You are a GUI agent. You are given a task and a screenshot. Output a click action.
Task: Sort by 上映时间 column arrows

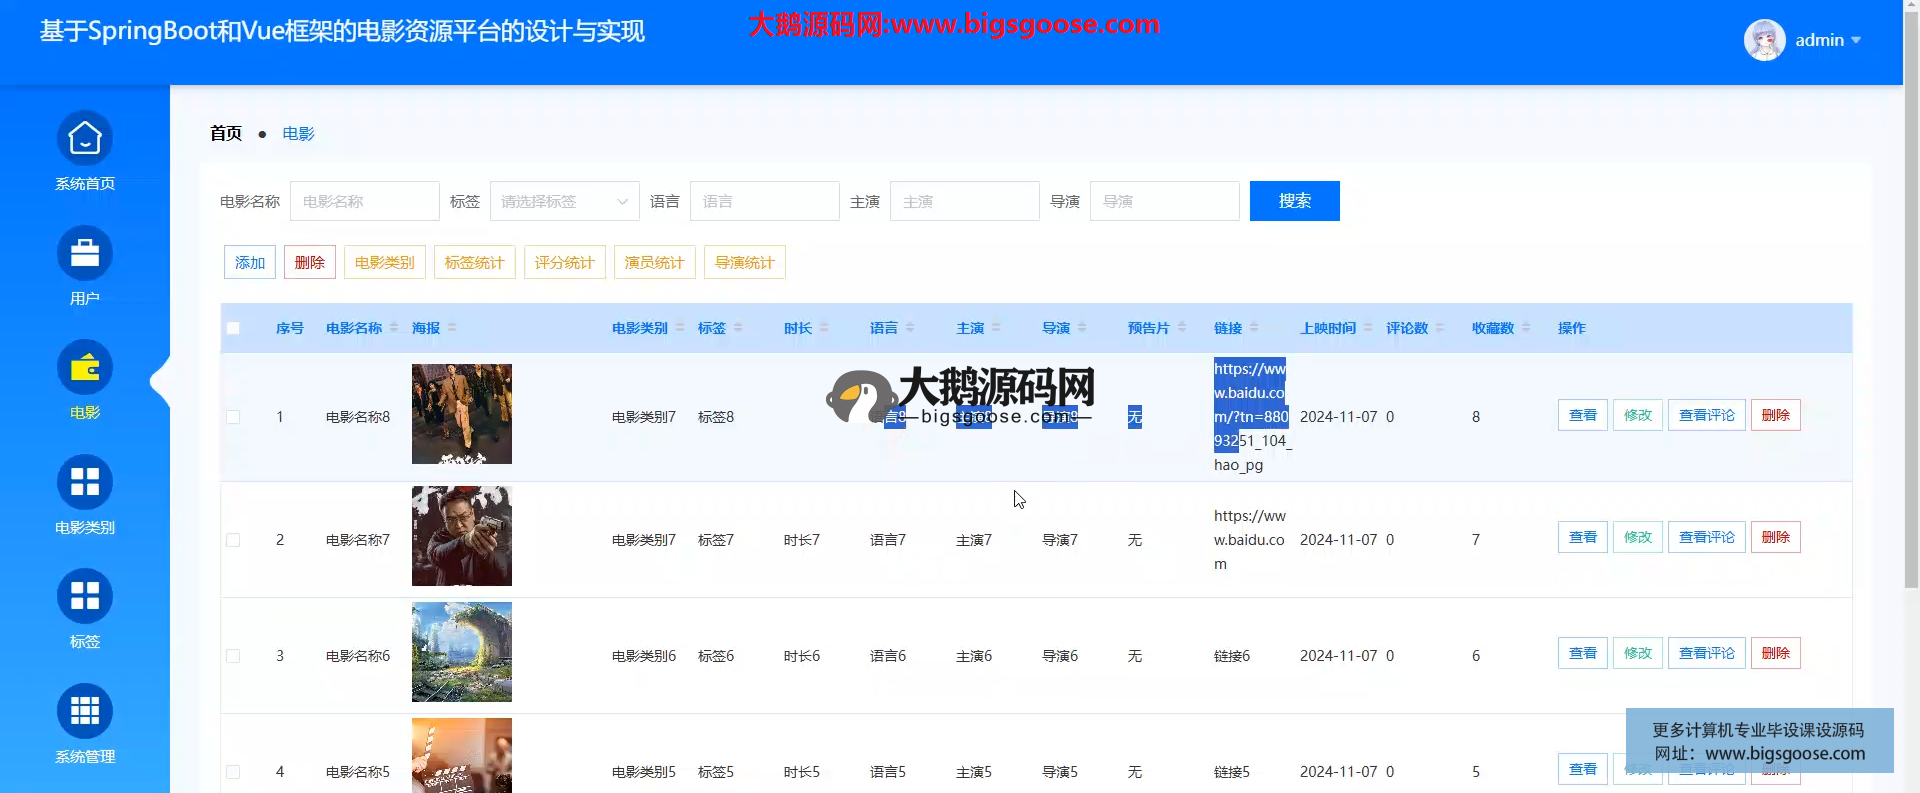(x=1368, y=328)
